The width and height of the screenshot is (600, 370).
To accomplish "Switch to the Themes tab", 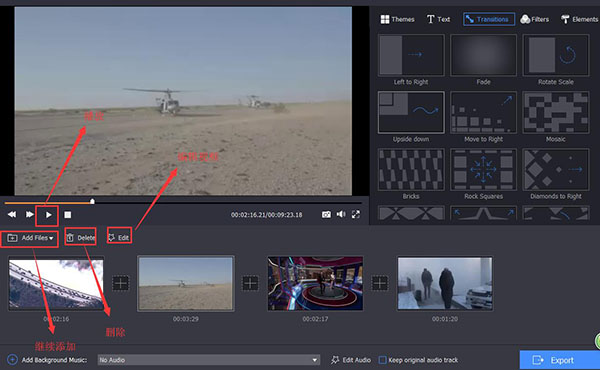I will click(398, 19).
